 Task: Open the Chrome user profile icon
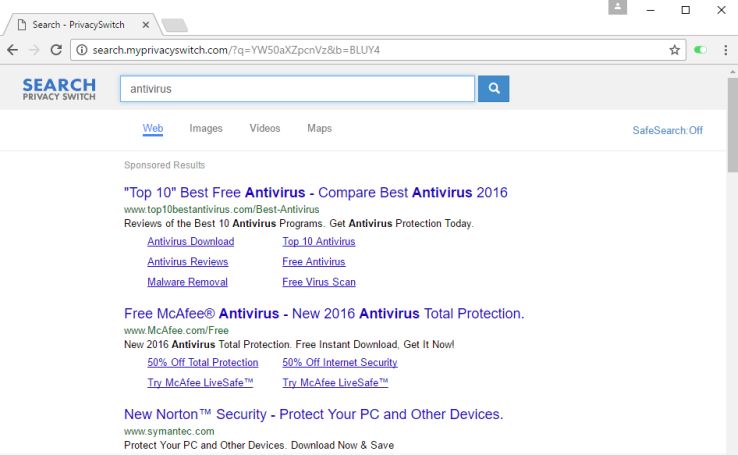pos(618,8)
